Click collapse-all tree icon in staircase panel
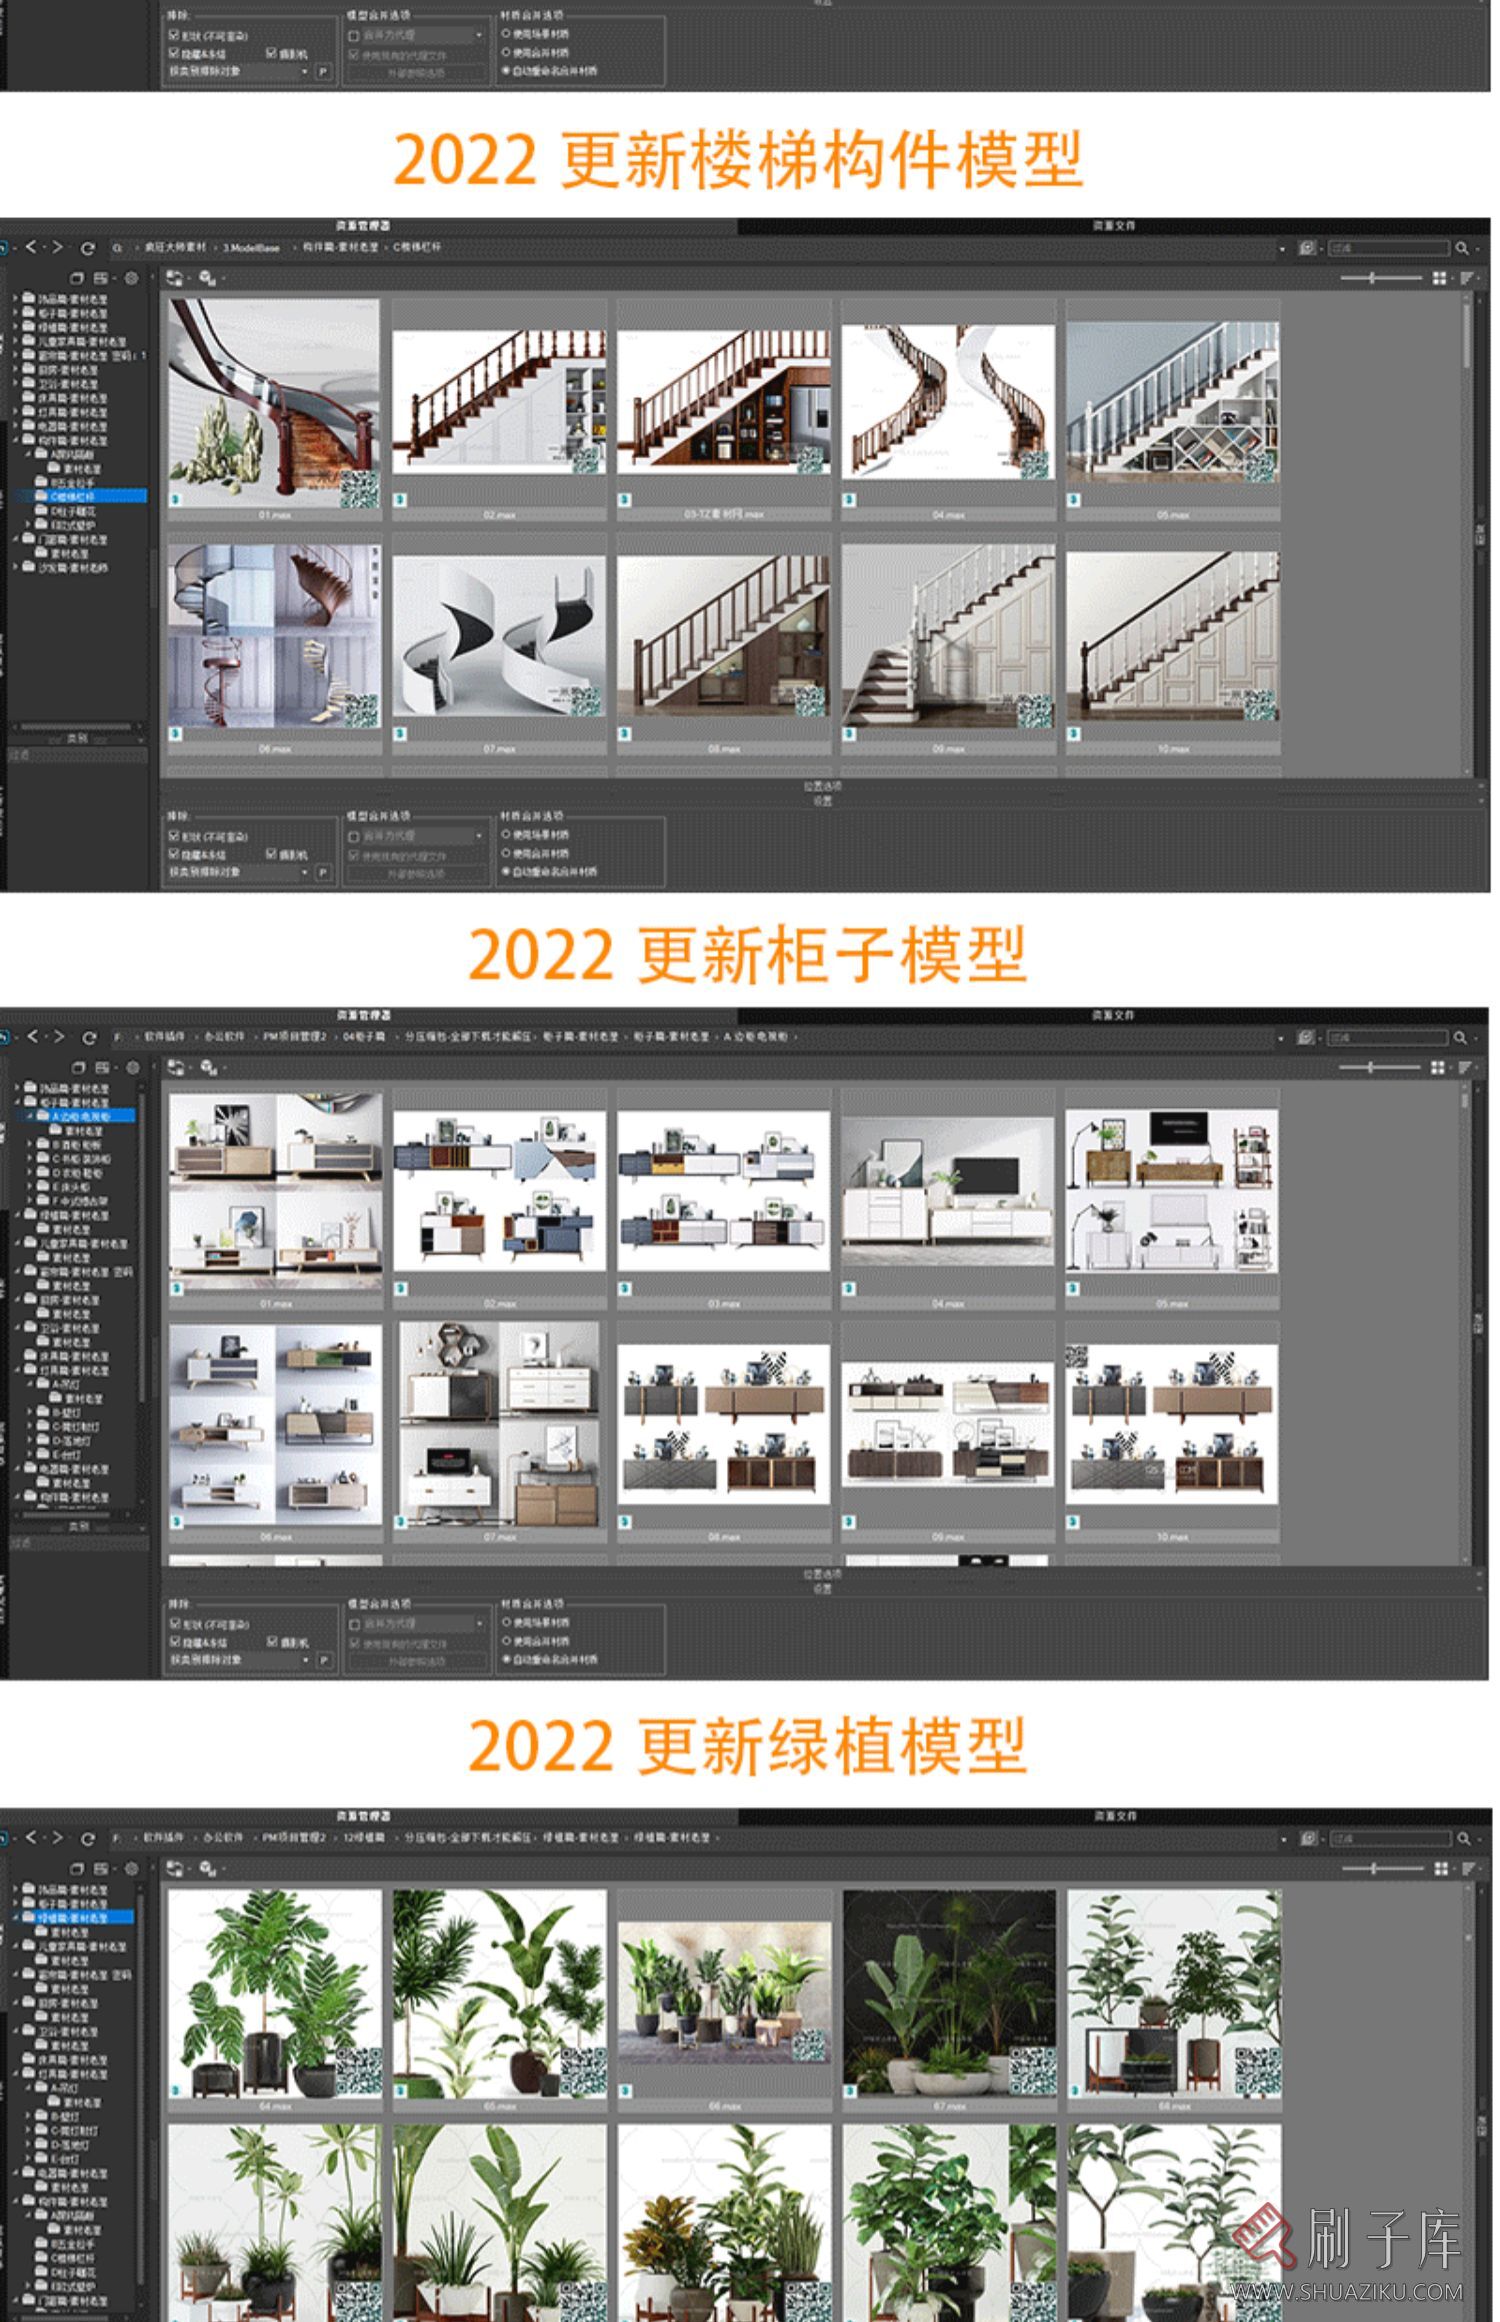This screenshot has height=2322, width=1500. tap(76, 278)
